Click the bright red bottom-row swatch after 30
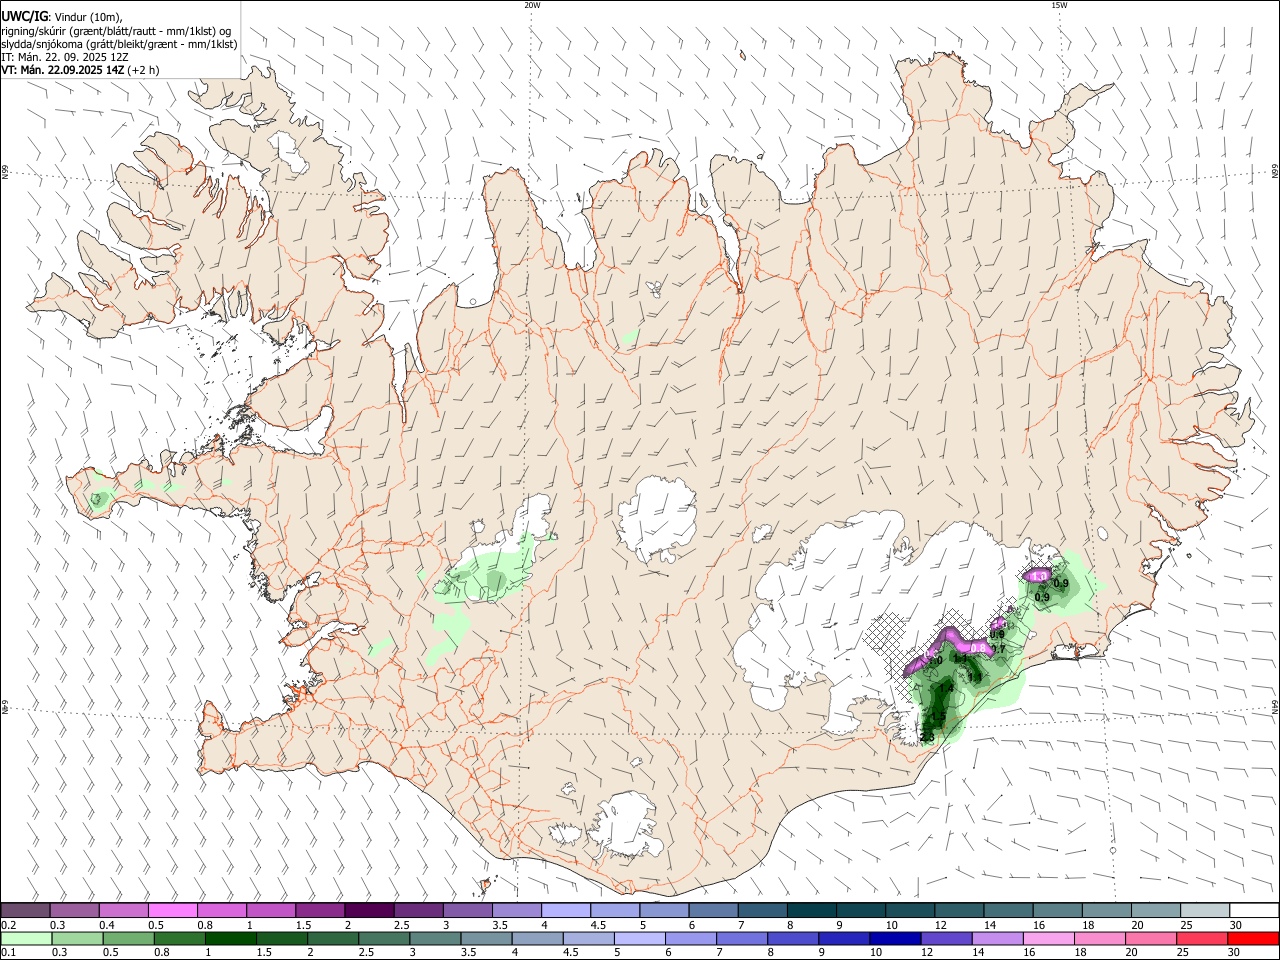The height and width of the screenshot is (960, 1280). pos(1253,939)
